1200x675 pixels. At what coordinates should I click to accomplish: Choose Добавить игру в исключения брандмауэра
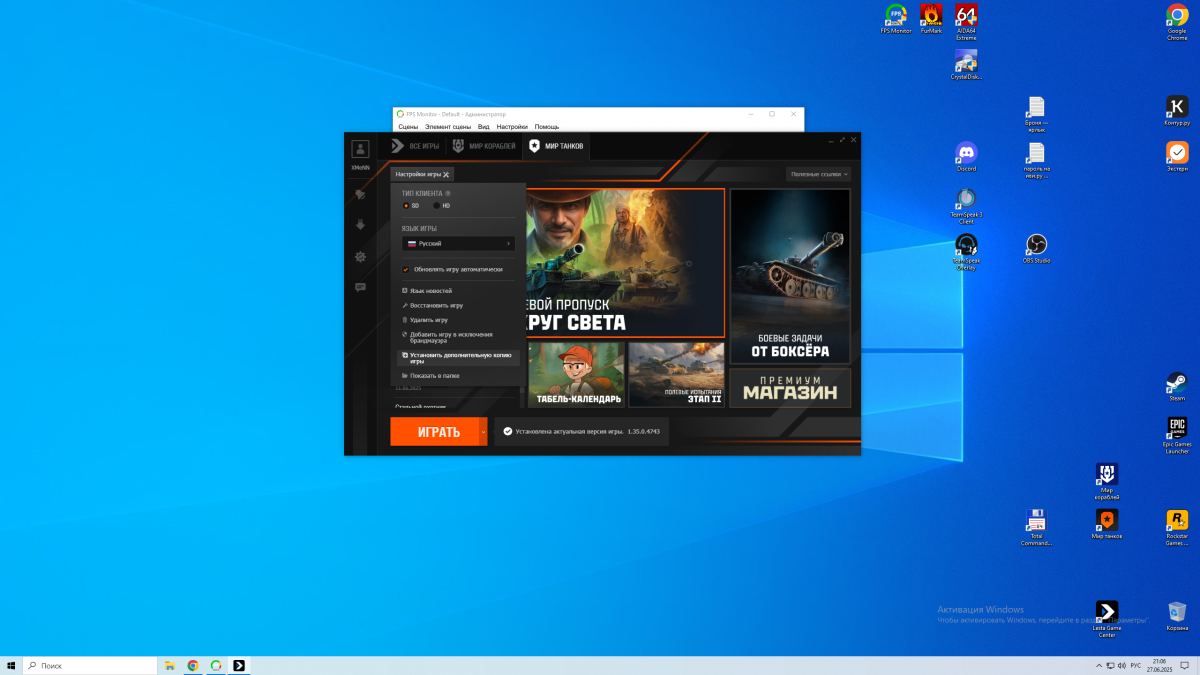coord(447,337)
